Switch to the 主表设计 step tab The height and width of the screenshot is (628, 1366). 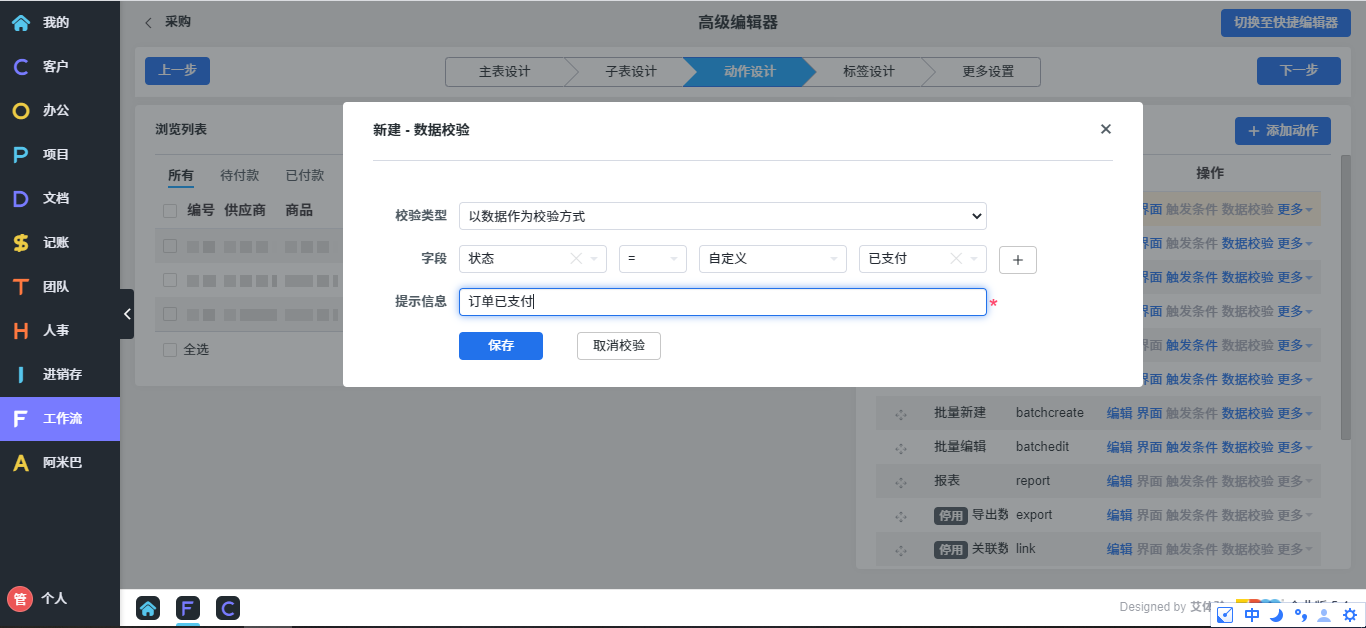[x=504, y=72]
